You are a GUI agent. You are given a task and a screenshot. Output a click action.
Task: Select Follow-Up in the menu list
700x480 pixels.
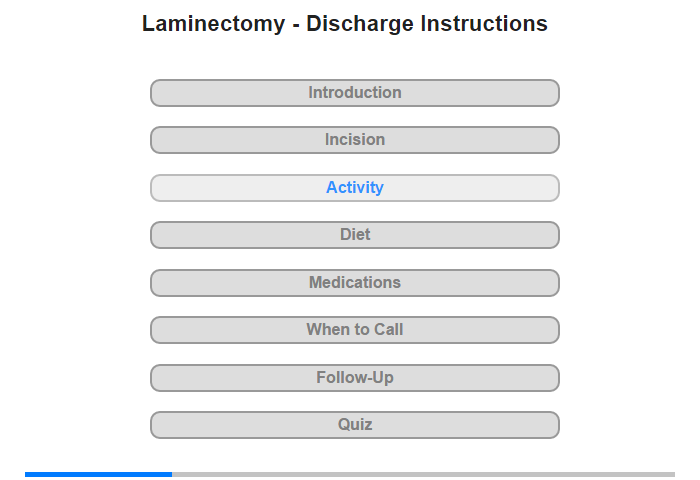[354, 378]
